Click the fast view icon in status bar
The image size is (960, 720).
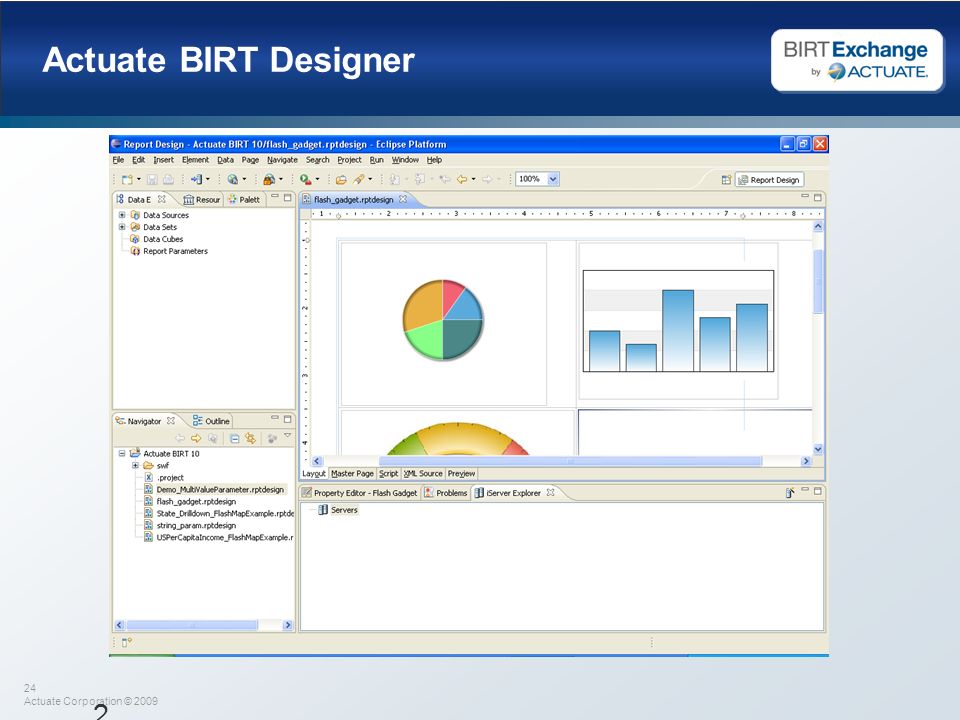tap(127, 642)
